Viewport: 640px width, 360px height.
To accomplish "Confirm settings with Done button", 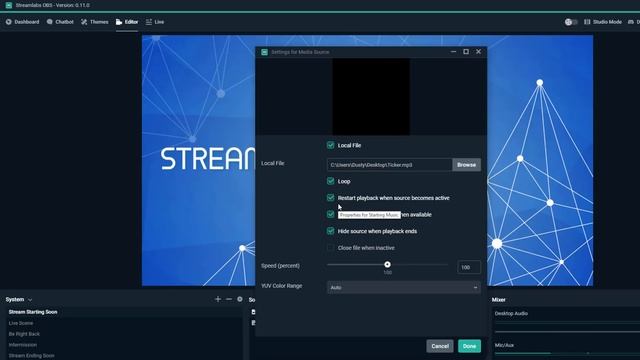I will point(469,346).
